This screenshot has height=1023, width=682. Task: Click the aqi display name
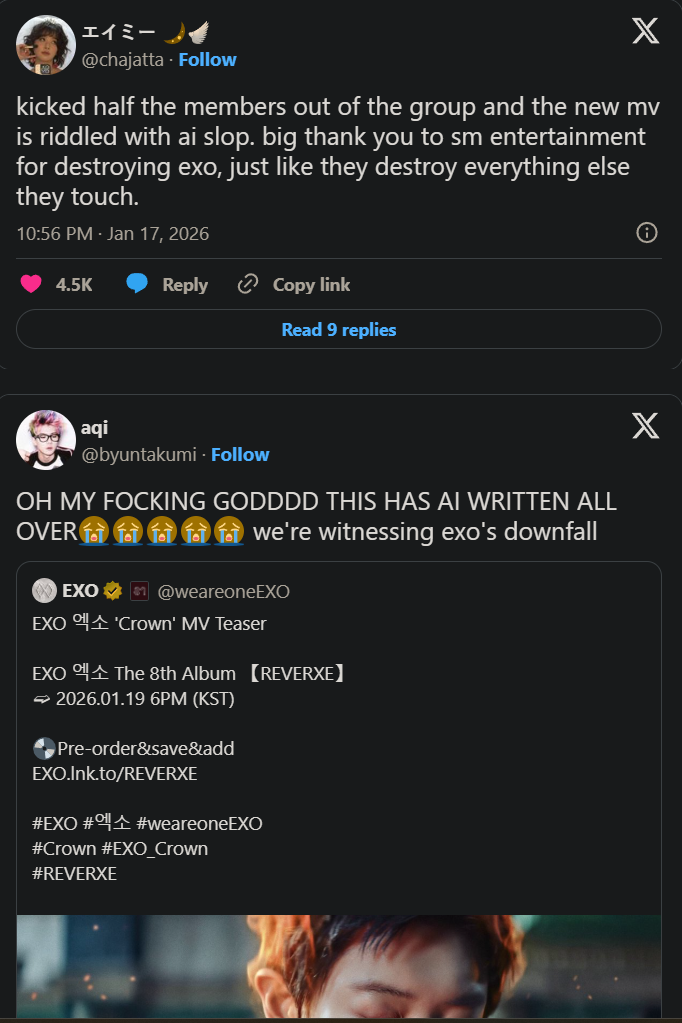click(x=94, y=428)
